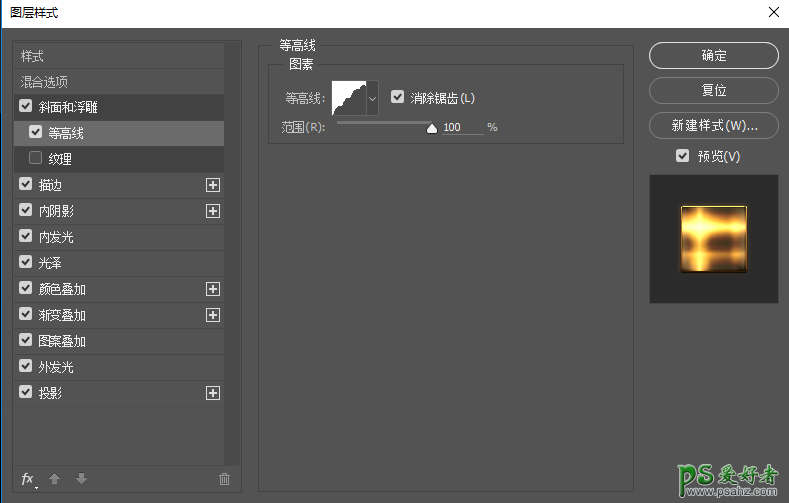This screenshot has width=789, height=503.
Task: Toggle the 消除锯齿 anti-alias checkbox
Action: point(398,97)
